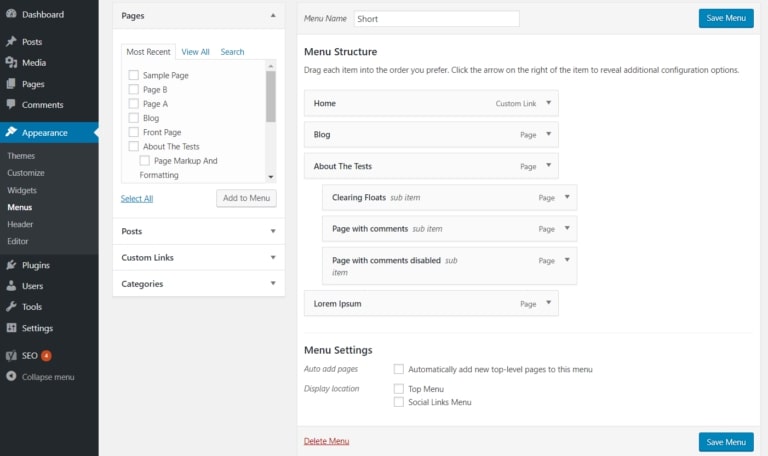Viewport: 768px width, 456px height.
Task: Open Header under Appearance
Action: [x=20, y=224]
